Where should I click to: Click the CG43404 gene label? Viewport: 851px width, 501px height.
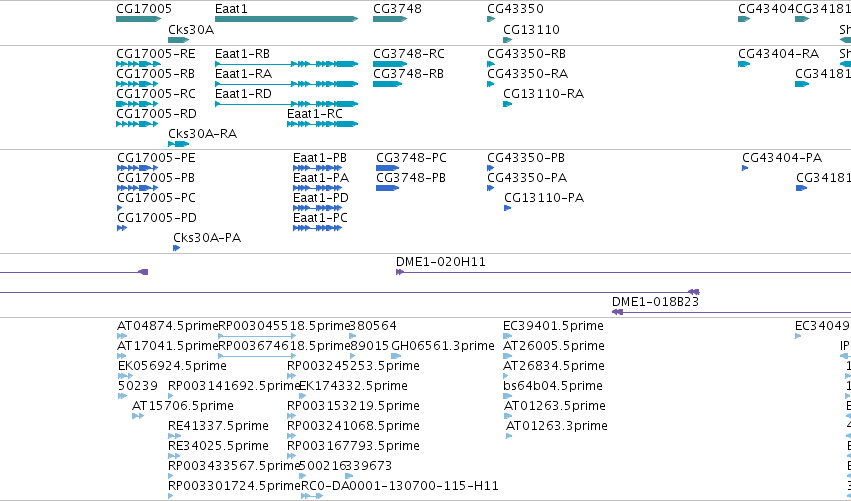(x=766, y=9)
